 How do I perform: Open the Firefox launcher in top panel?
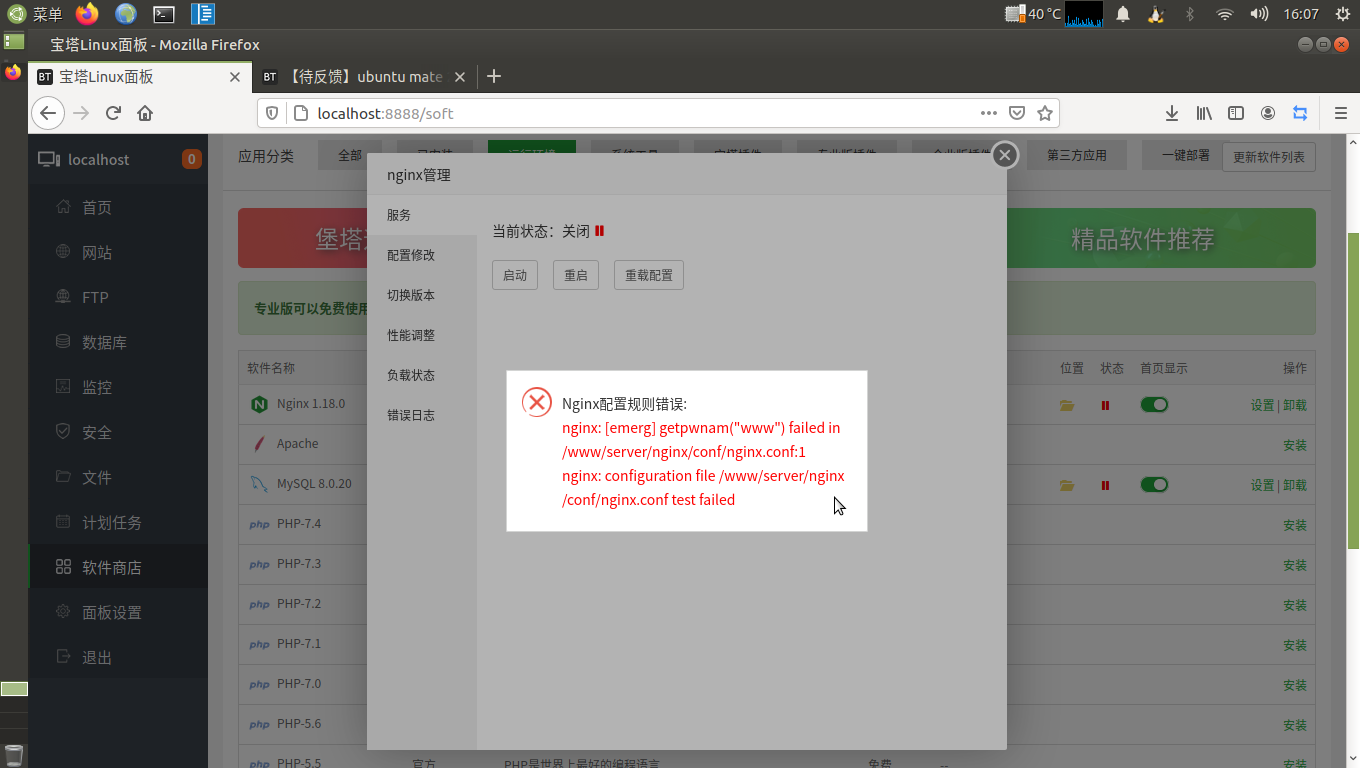click(x=88, y=14)
